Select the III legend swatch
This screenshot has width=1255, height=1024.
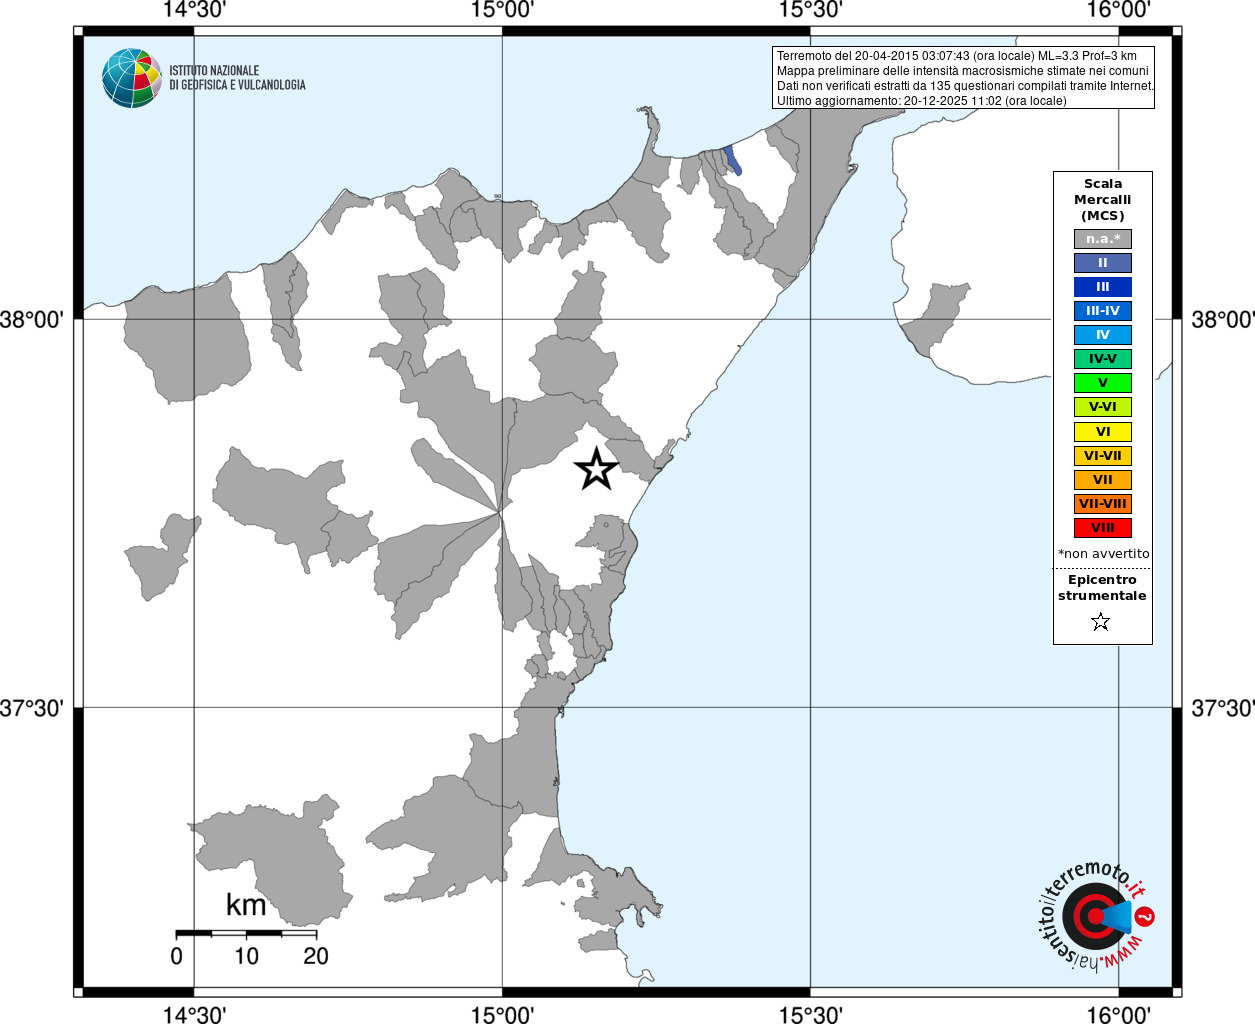coord(1103,287)
